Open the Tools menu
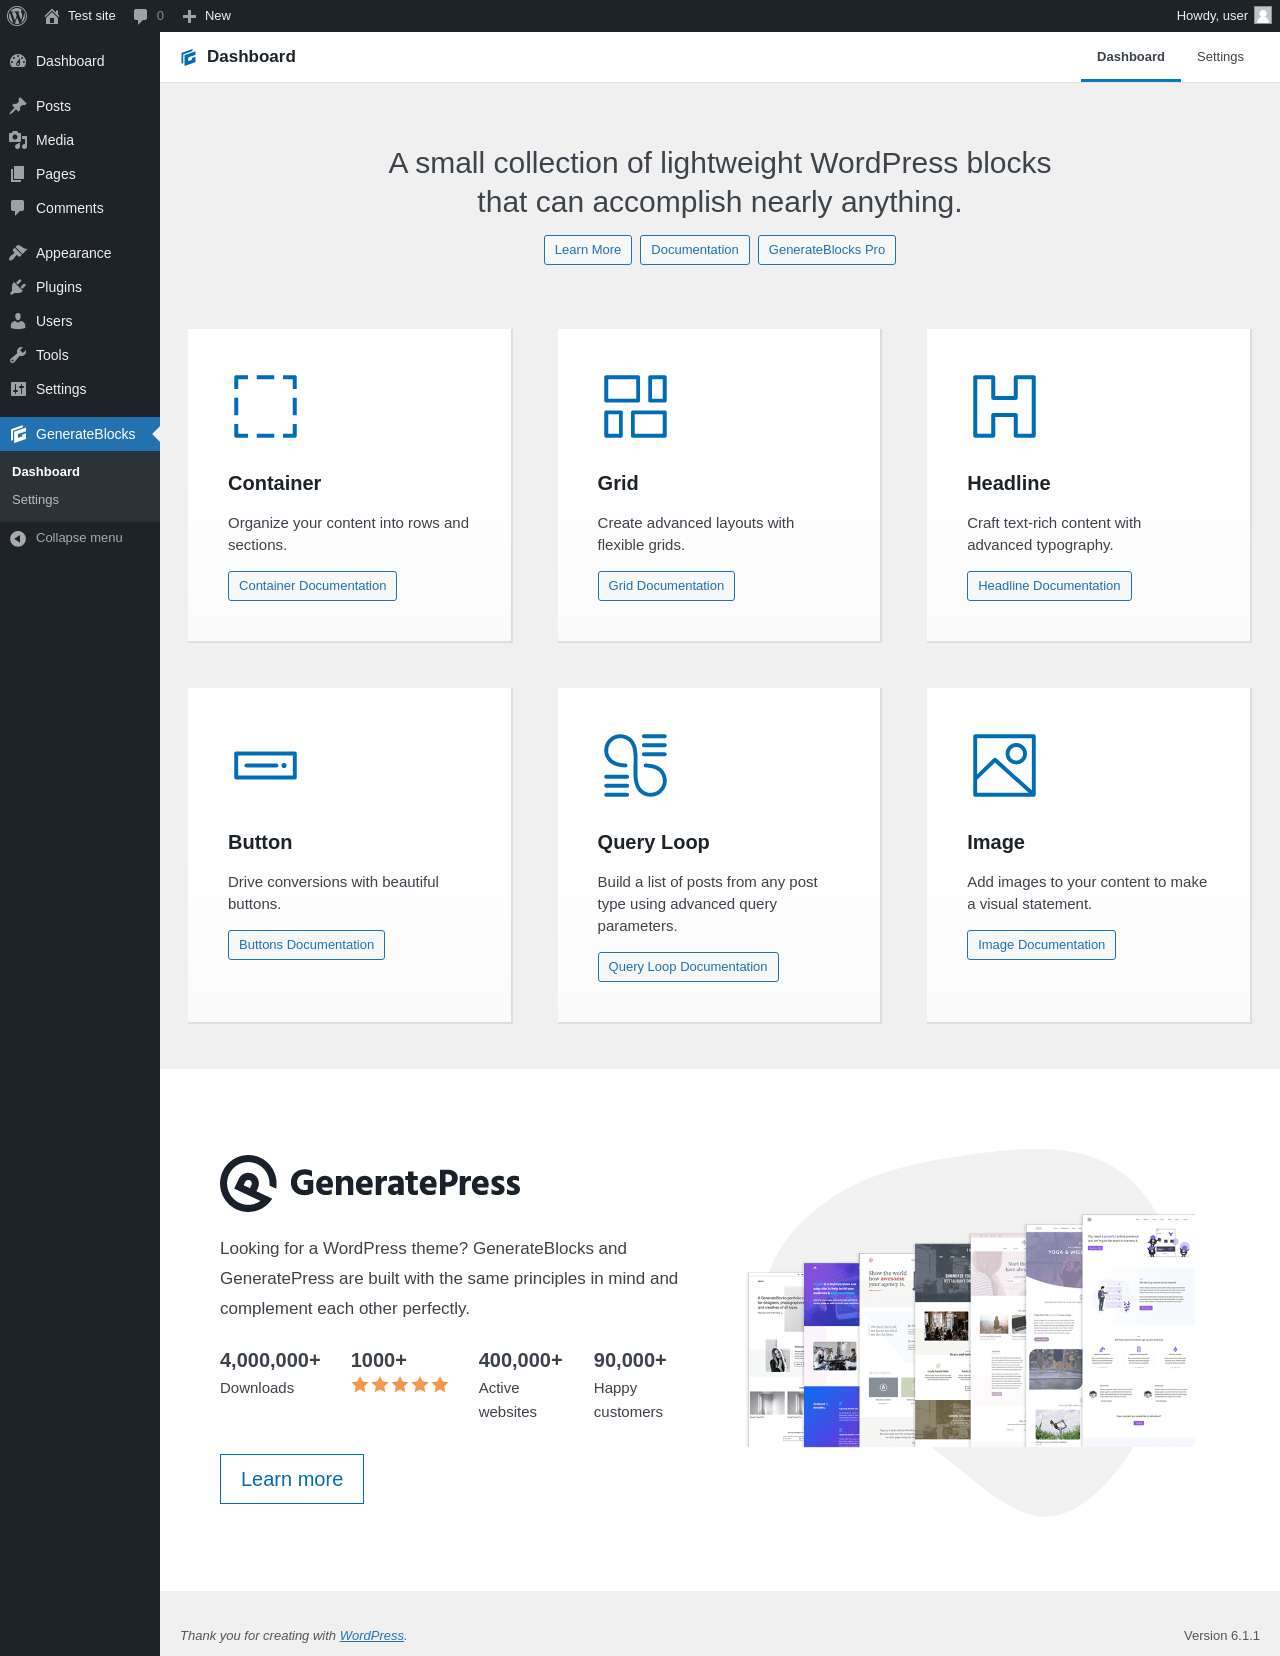Image resolution: width=1280 pixels, height=1656 pixels. (80, 355)
